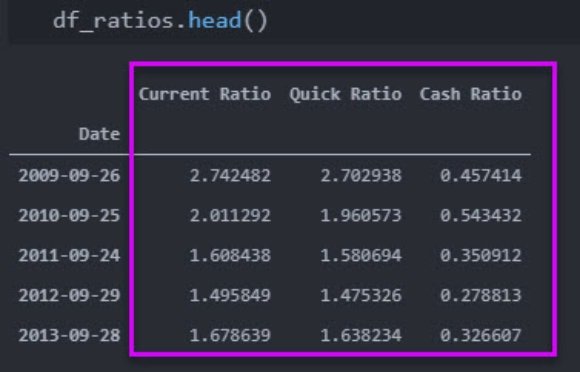Select the row label 2011-09-24

70,255
